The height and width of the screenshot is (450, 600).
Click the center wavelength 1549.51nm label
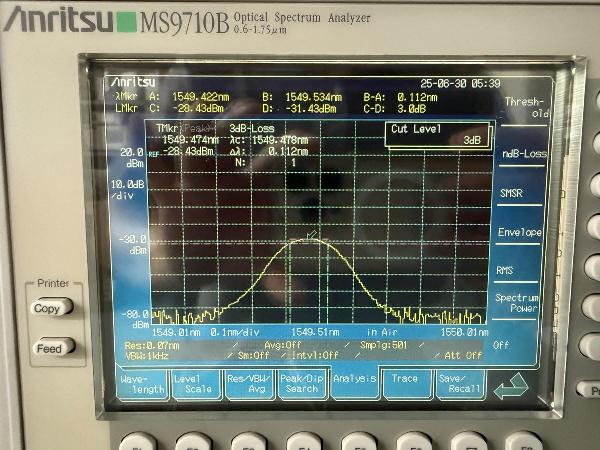tap(316, 332)
